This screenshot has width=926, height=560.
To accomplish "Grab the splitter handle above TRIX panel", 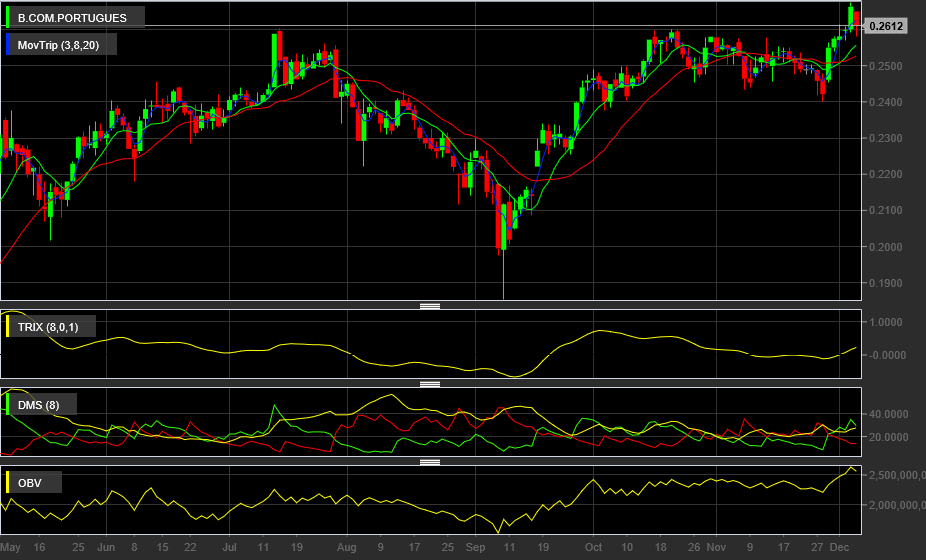I will pyautogui.click(x=430, y=306).
